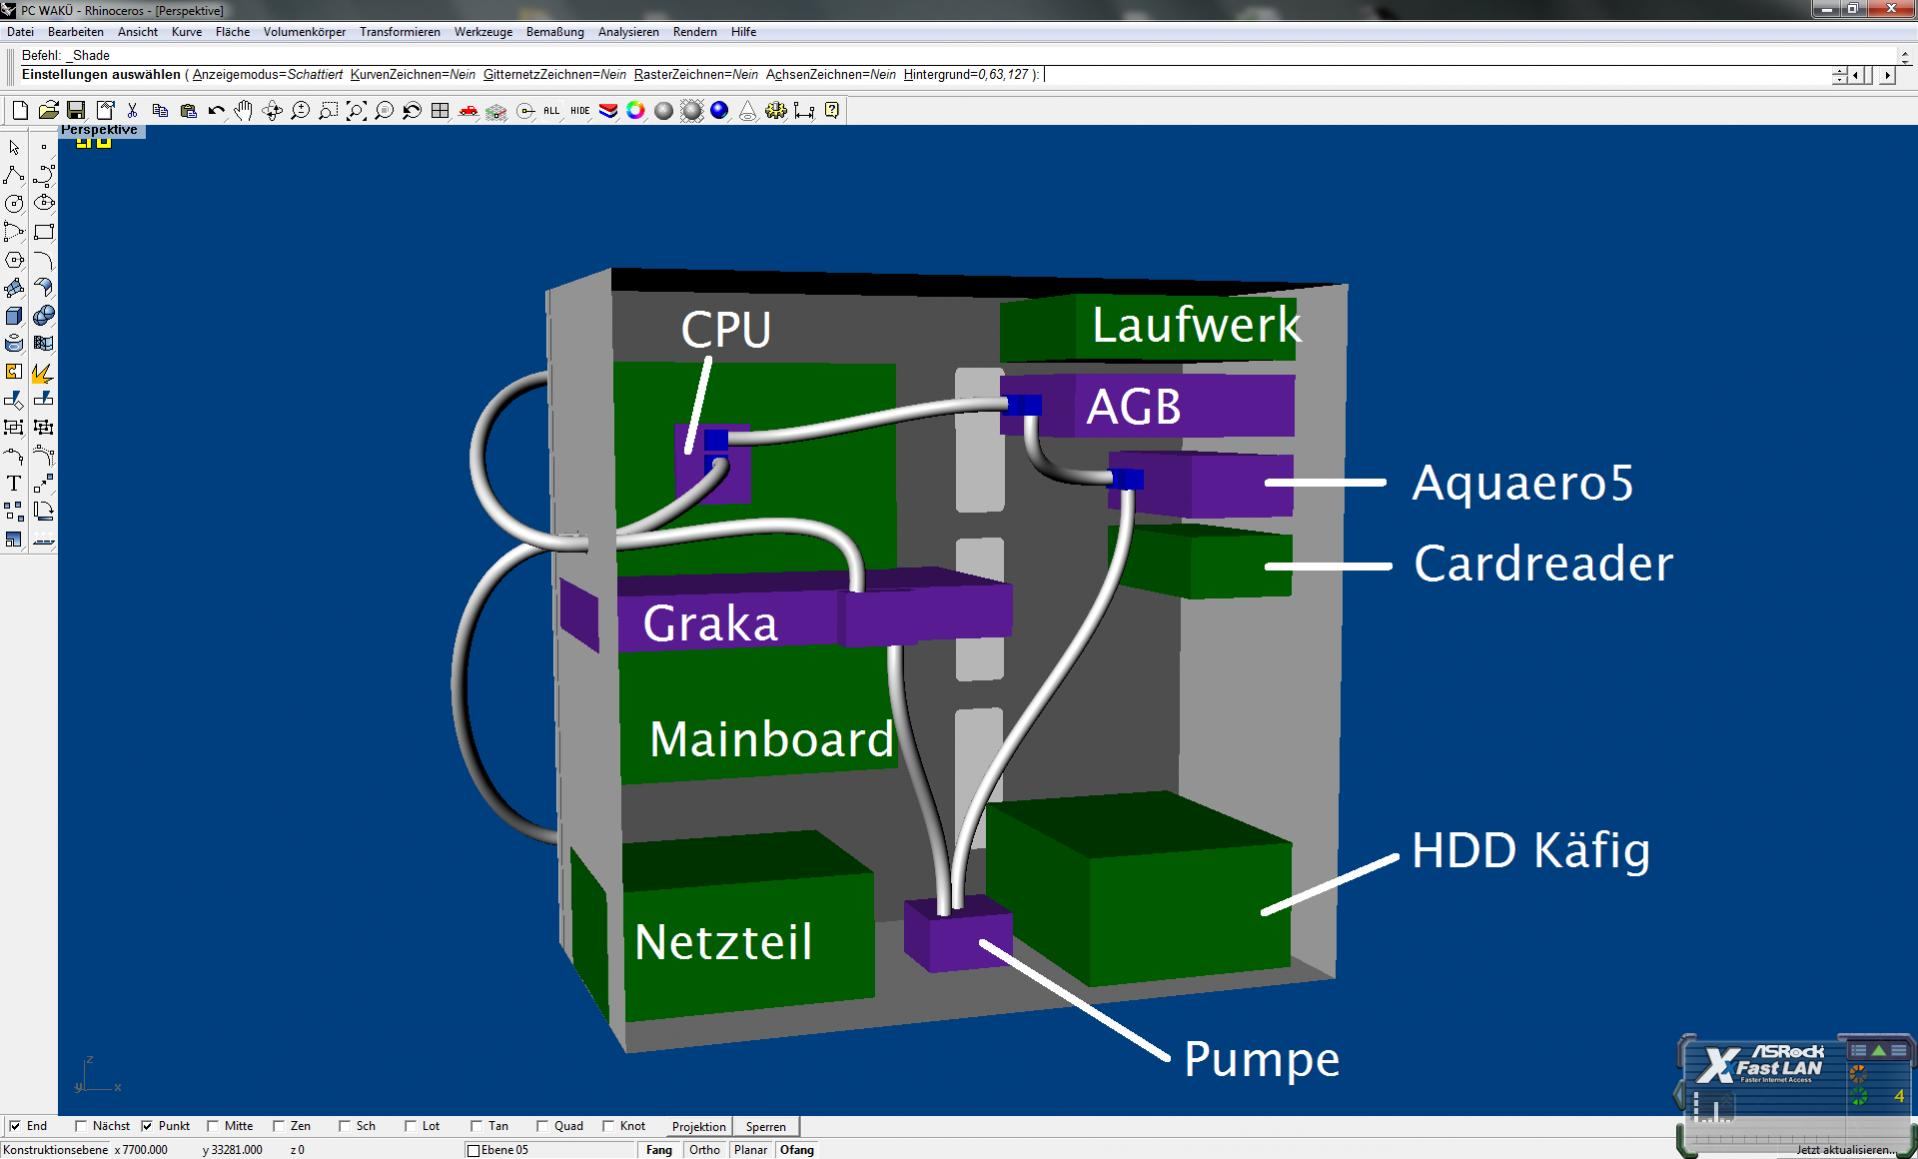Select the Rectangle tool in left toolbar
1918x1159 pixels.
tap(44, 232)
